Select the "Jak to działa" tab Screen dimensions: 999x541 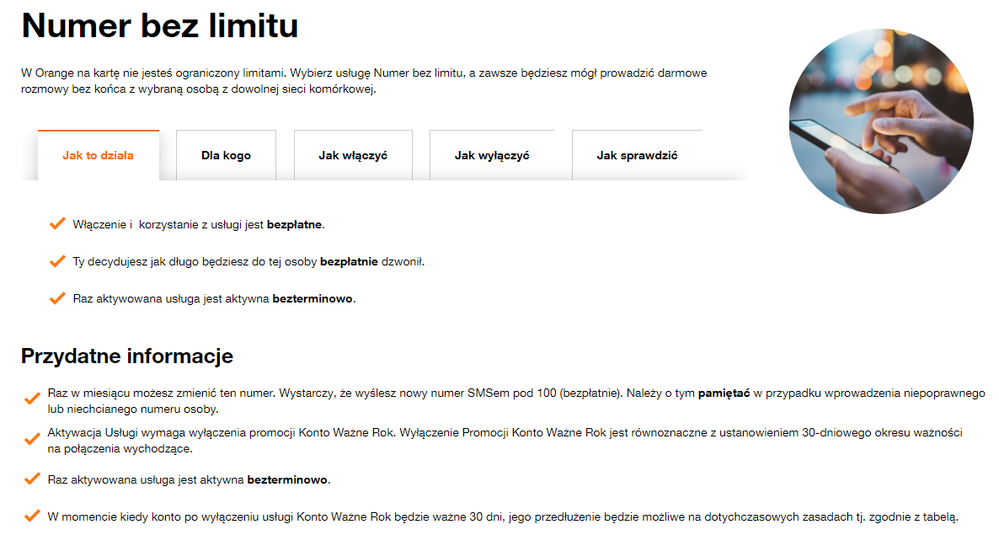[x=98, y=156]
